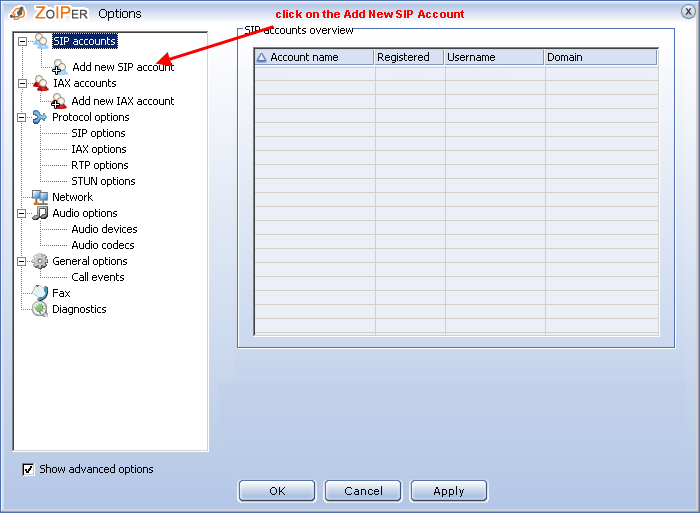This screenshot has width=700, height=513.
Task: Open STUN options page
Action: click(x=103, y=181)
